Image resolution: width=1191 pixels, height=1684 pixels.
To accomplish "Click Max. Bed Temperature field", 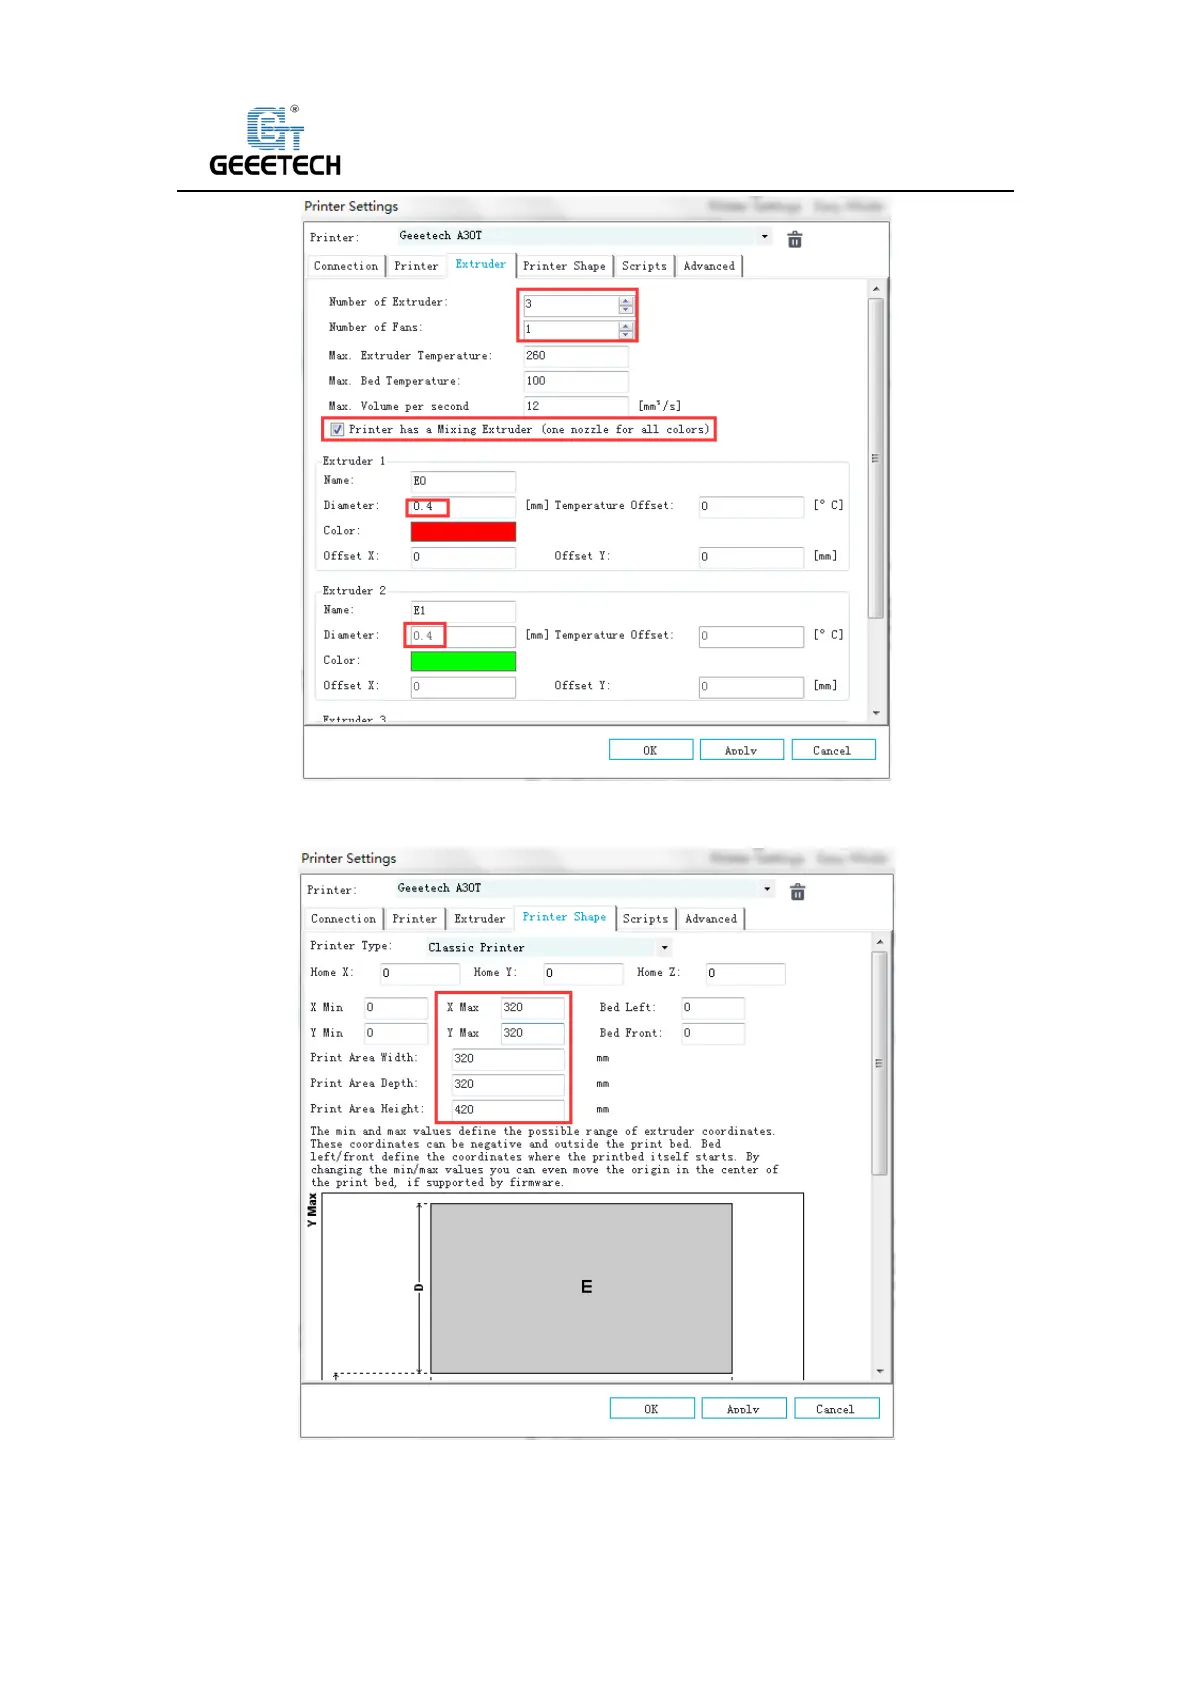I will tap(575, 381).
